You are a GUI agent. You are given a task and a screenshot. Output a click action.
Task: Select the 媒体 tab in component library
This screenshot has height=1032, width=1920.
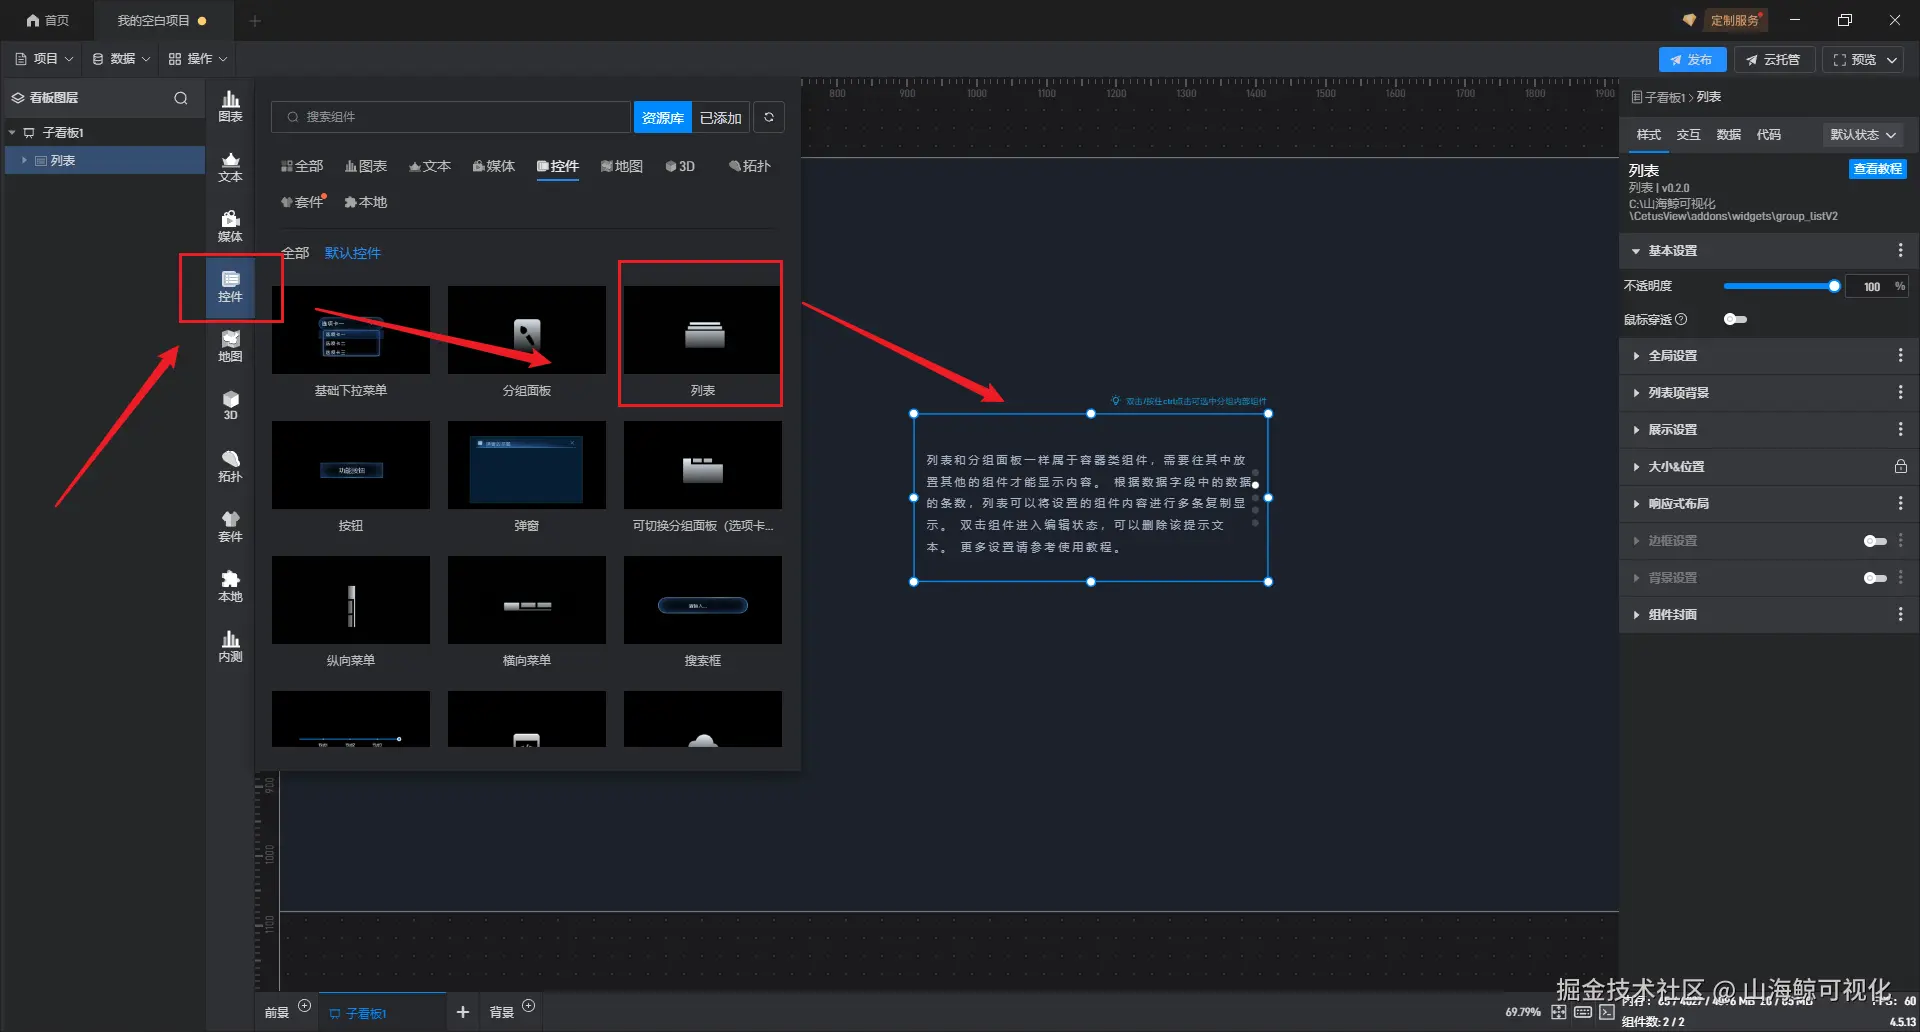pos(494,167)
